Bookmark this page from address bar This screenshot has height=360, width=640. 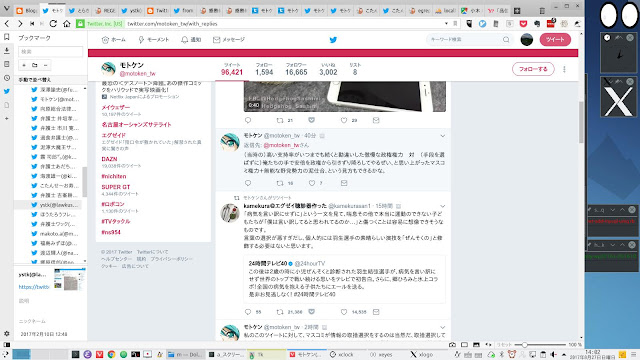pyautogui.click(x=455, y=24)
